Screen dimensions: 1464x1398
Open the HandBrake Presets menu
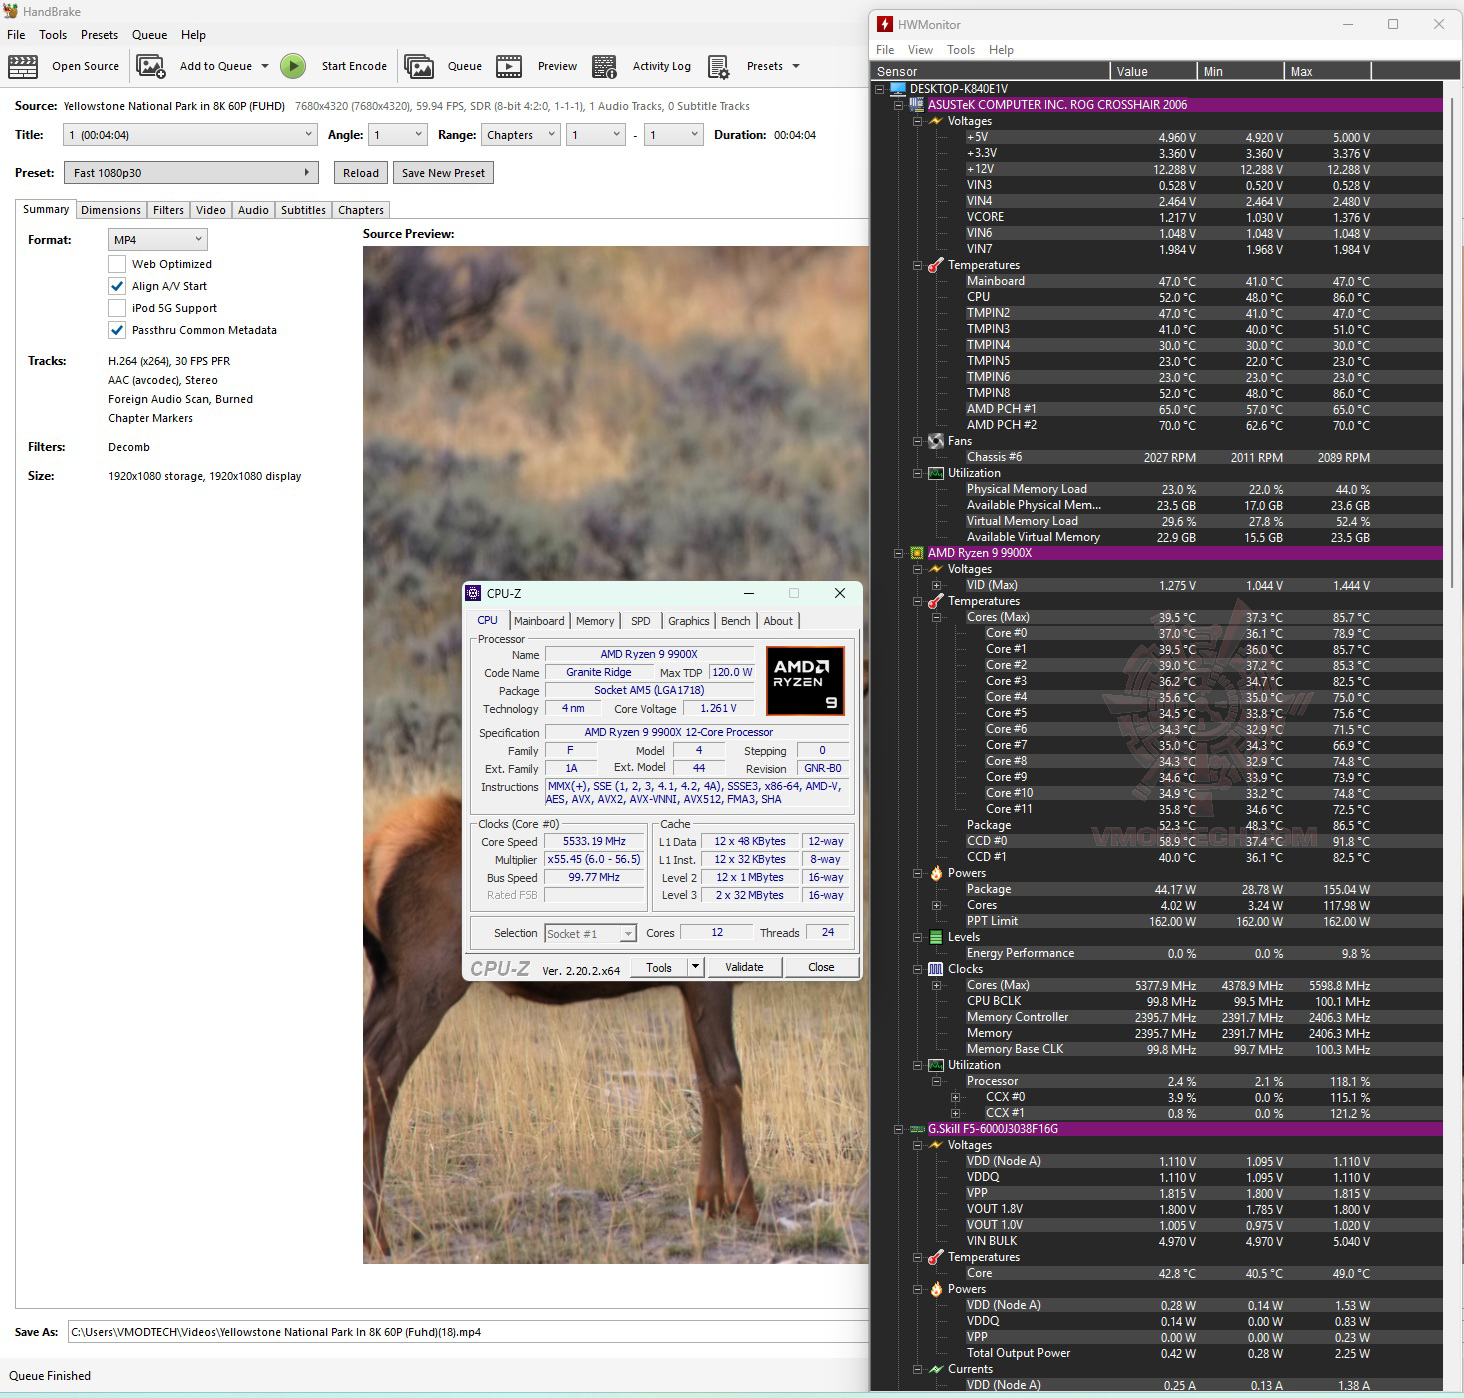click(x=99, y=35)
